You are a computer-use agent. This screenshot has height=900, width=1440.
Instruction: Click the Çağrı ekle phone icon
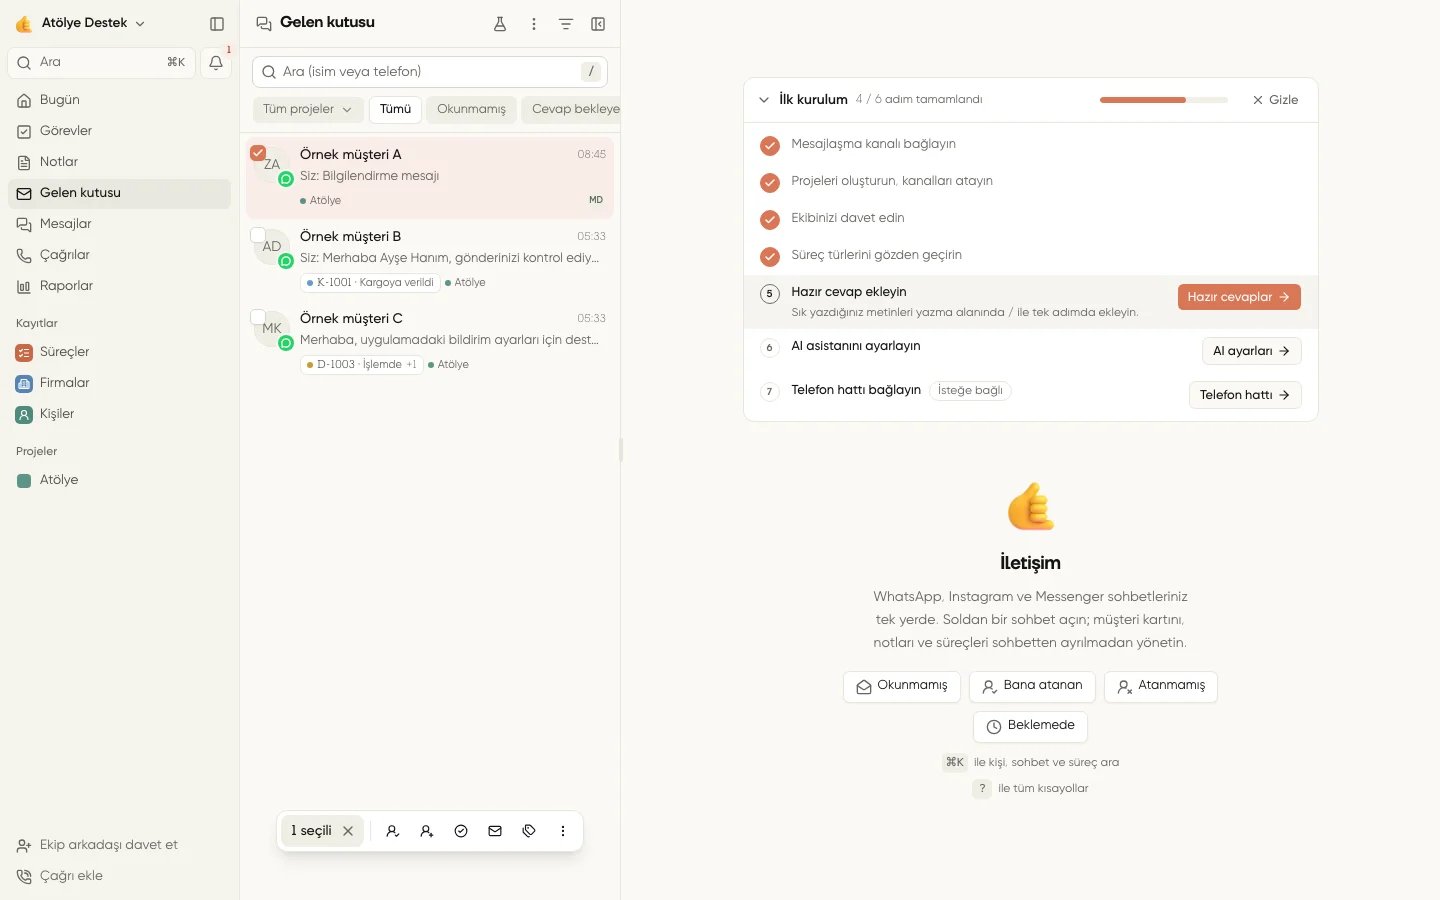tap(24, 876)
